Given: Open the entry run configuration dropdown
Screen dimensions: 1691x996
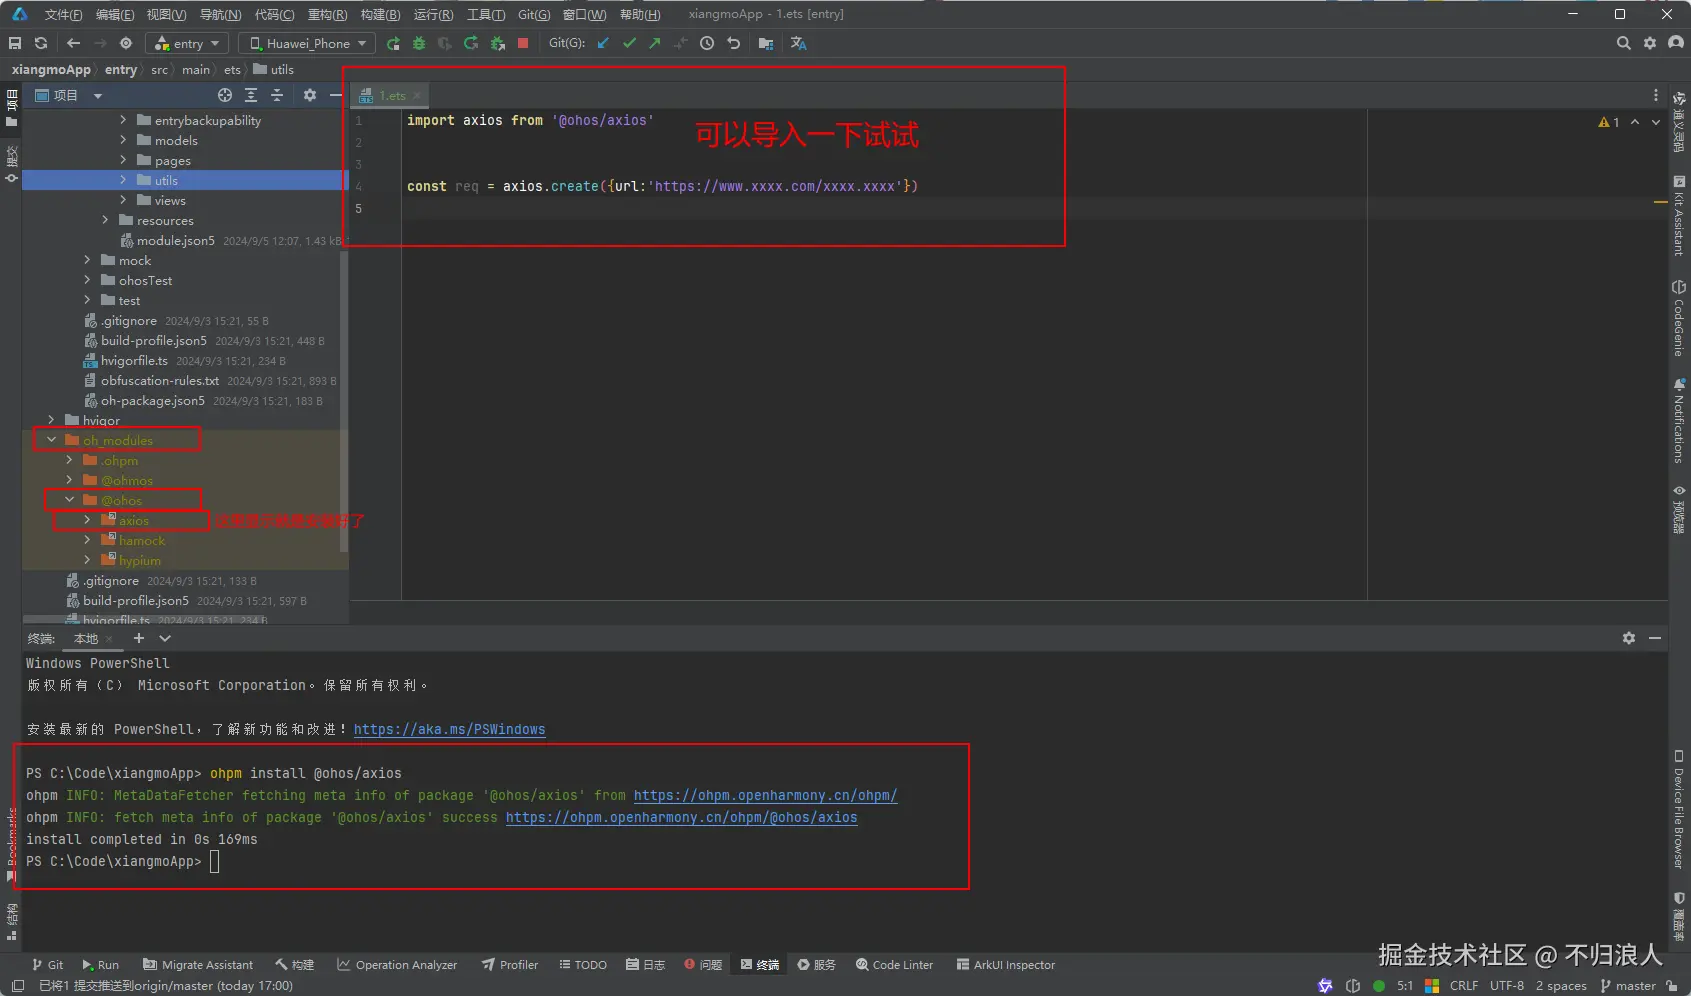Looking at the screenshot, I should [187, 43].
